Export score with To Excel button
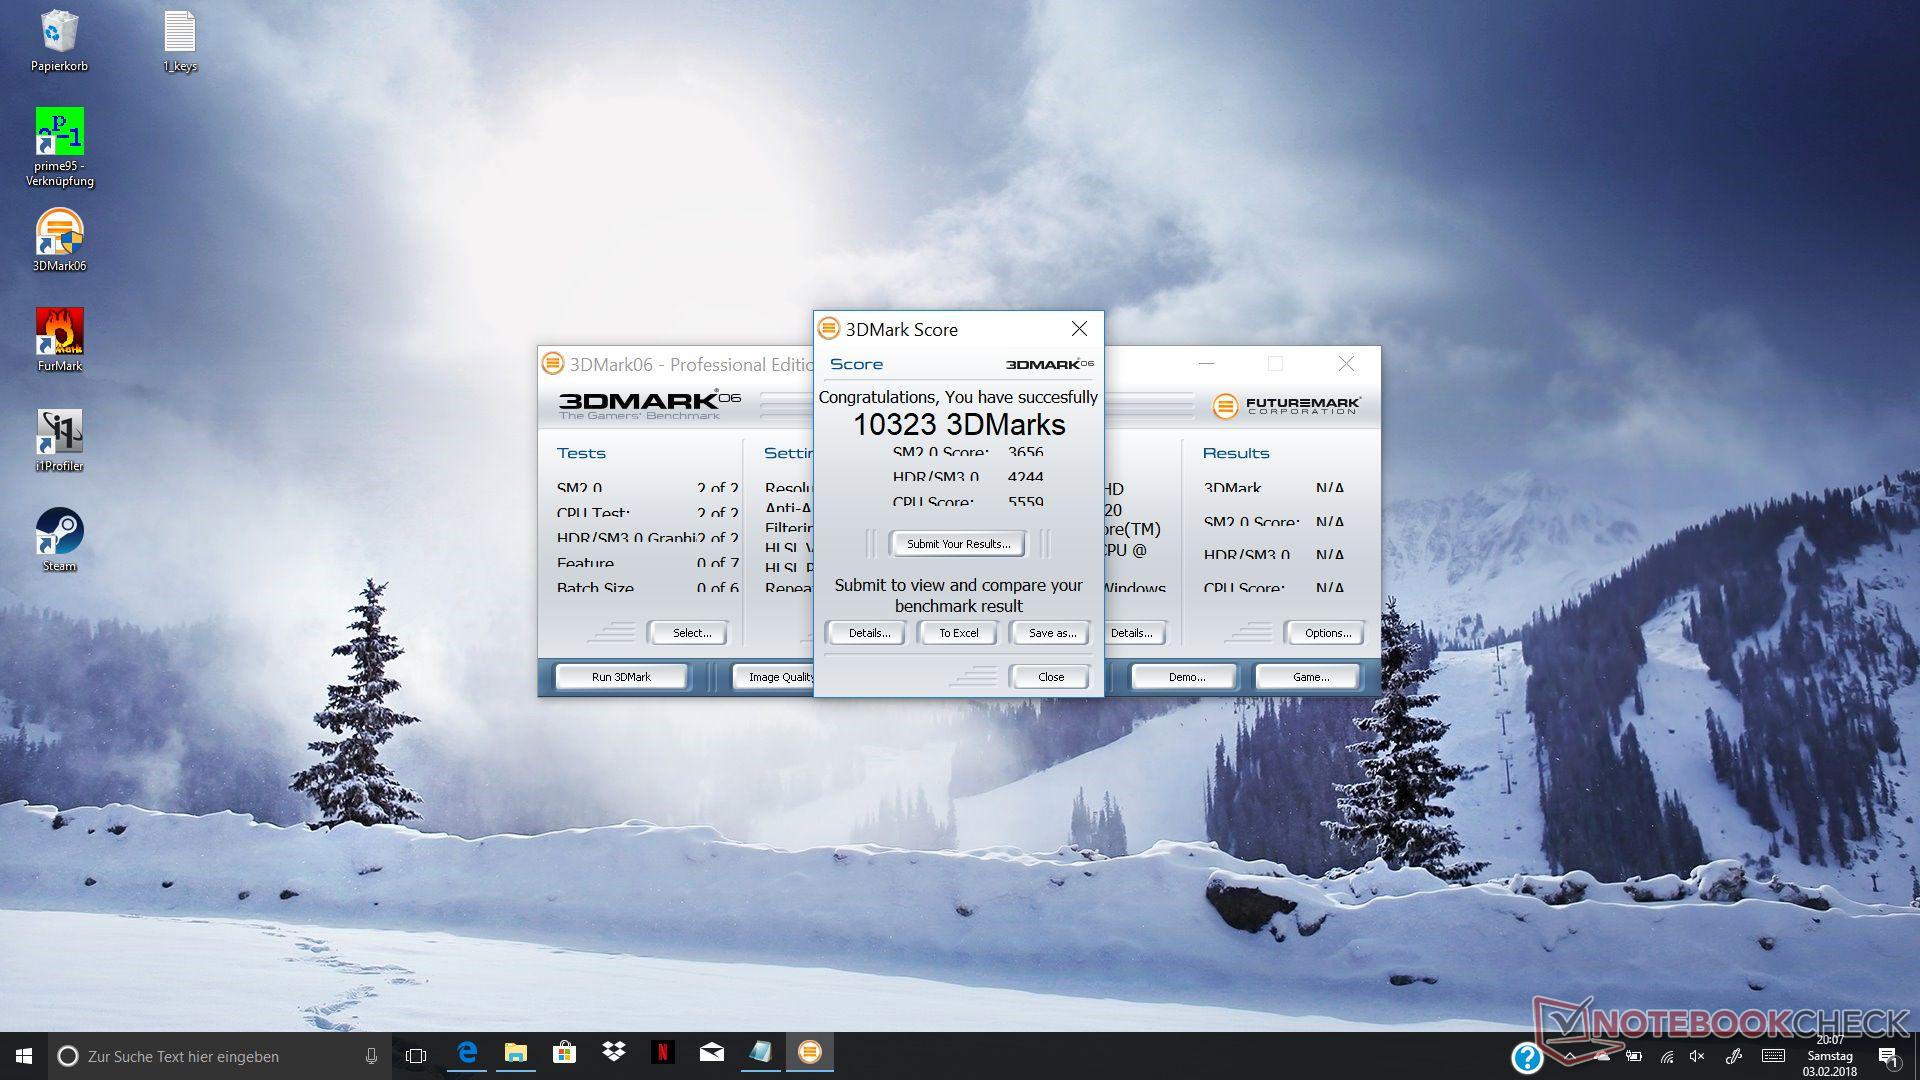This screenshot has height=1080, width=1920. coord(958,633)
